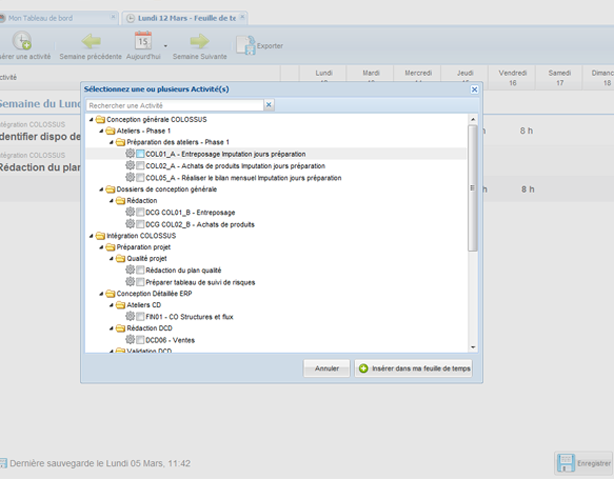Click the activity tree scrollbar thumb
614x479 pixels.
(x=473, y=188)
